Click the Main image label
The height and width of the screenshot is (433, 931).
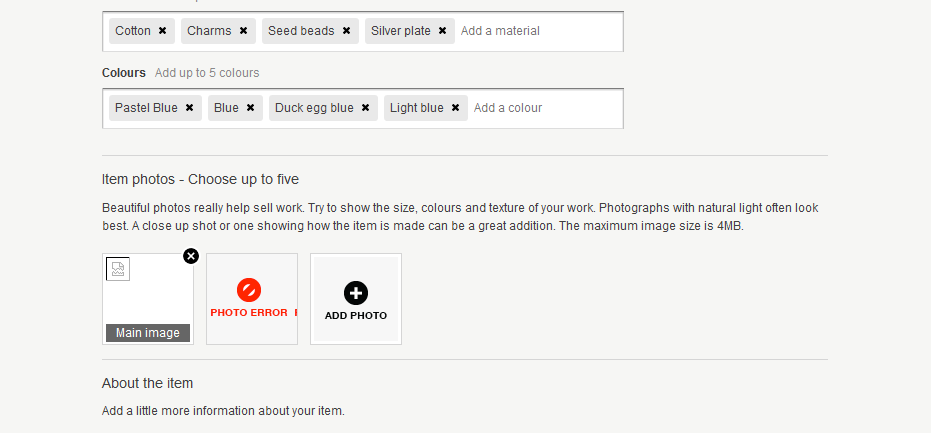click(x=148, y=333)
